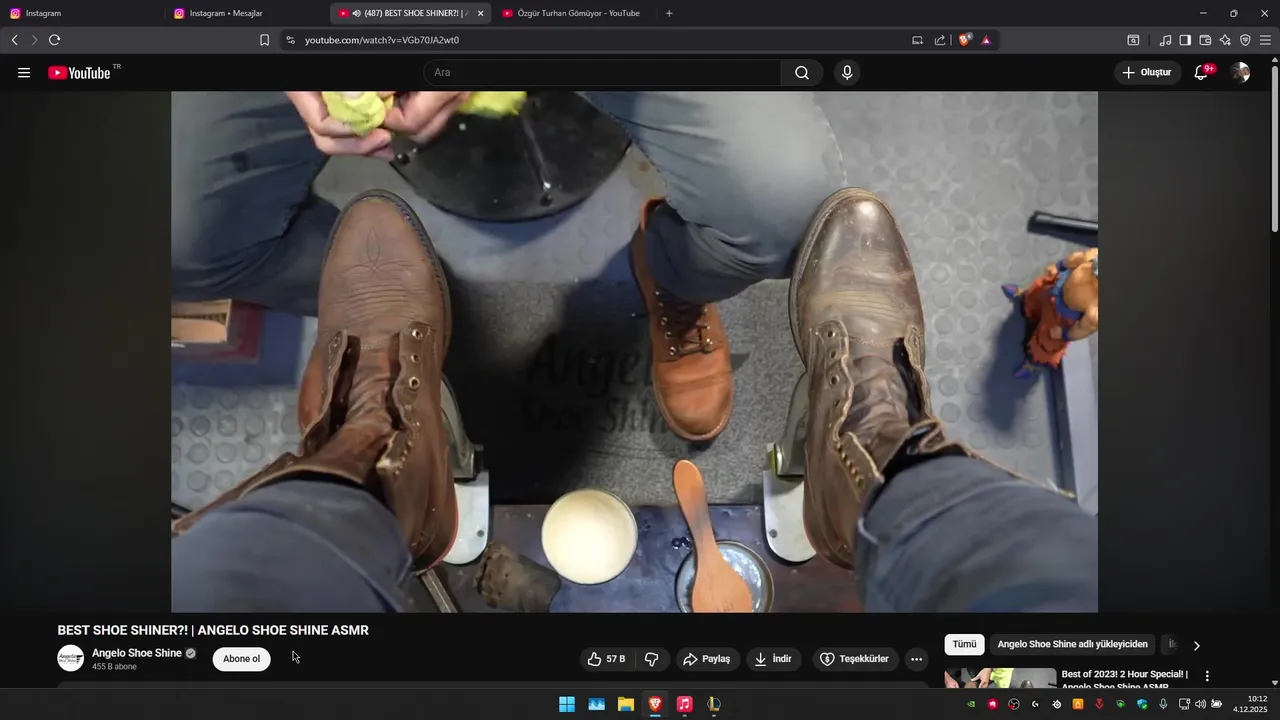Pause the shoe shine video player

point(634,352)
